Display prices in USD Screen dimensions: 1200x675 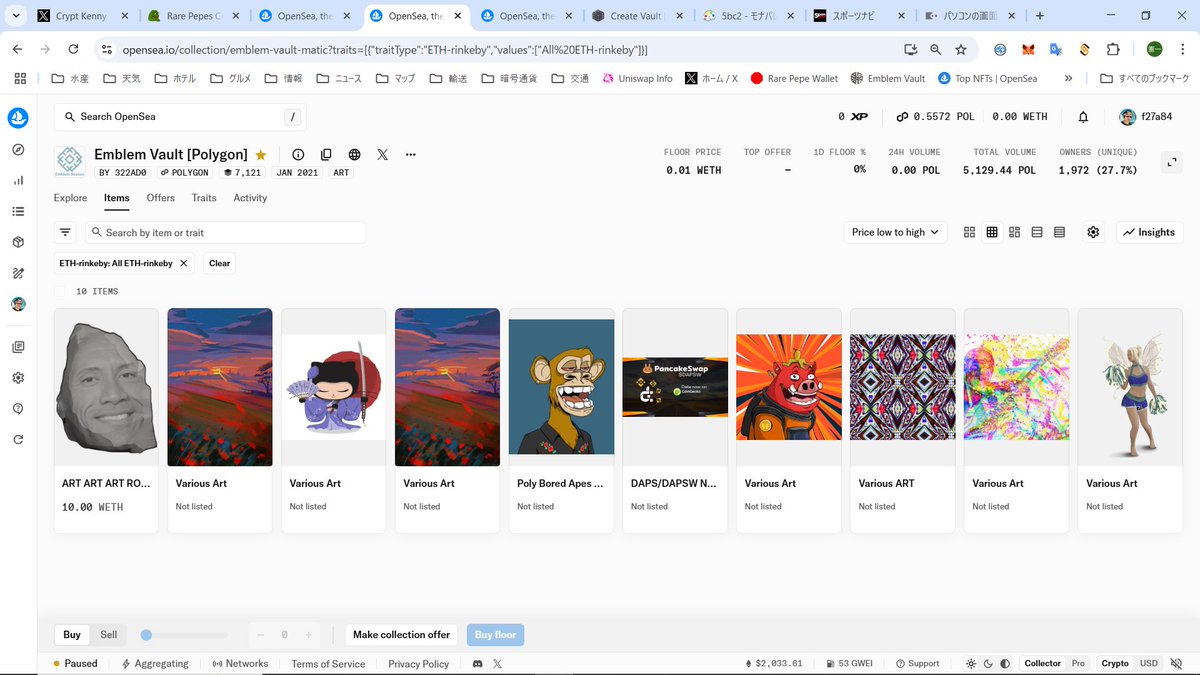pyautogui.click(x=1149, y=664)
